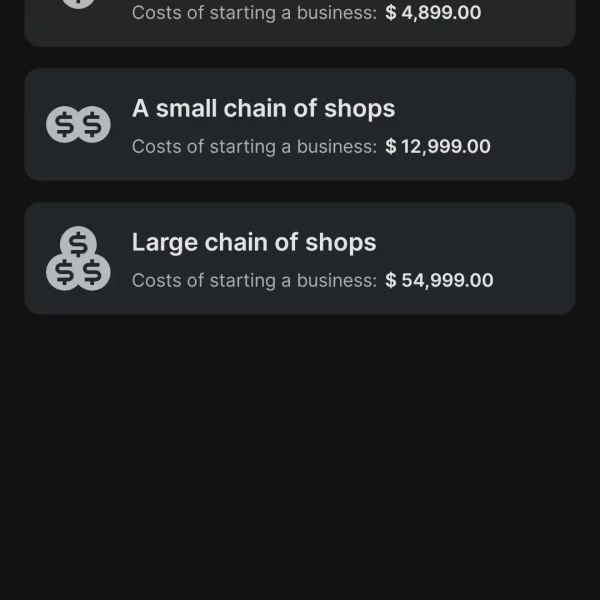Click the large chain "Costs of starting a business" label
The image size is (600, 600).
click(255, 281)
